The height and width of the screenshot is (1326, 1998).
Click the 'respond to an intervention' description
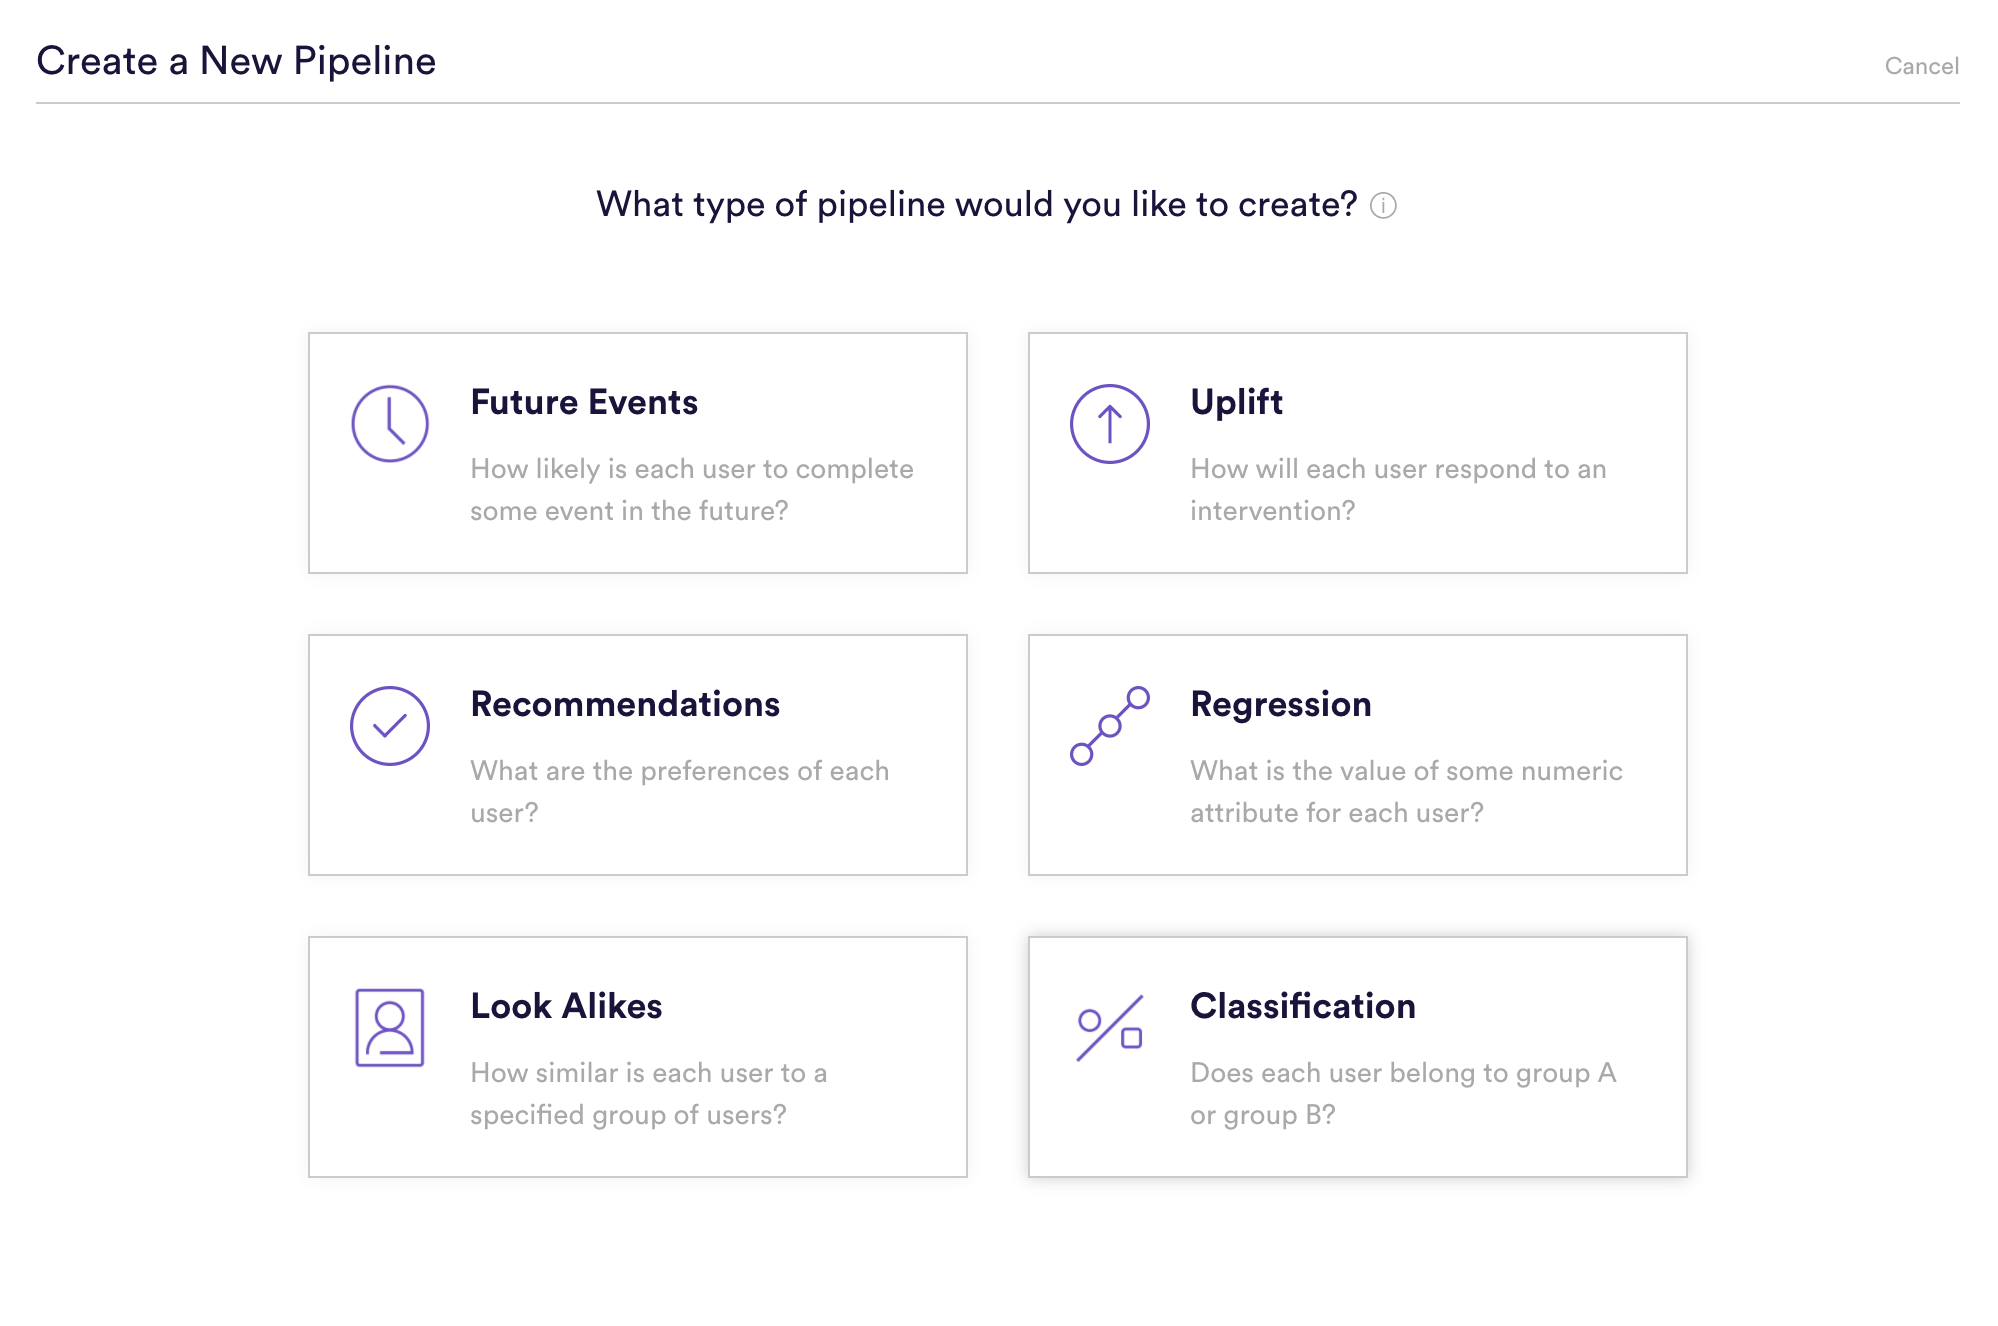[x=1398, y=490]
